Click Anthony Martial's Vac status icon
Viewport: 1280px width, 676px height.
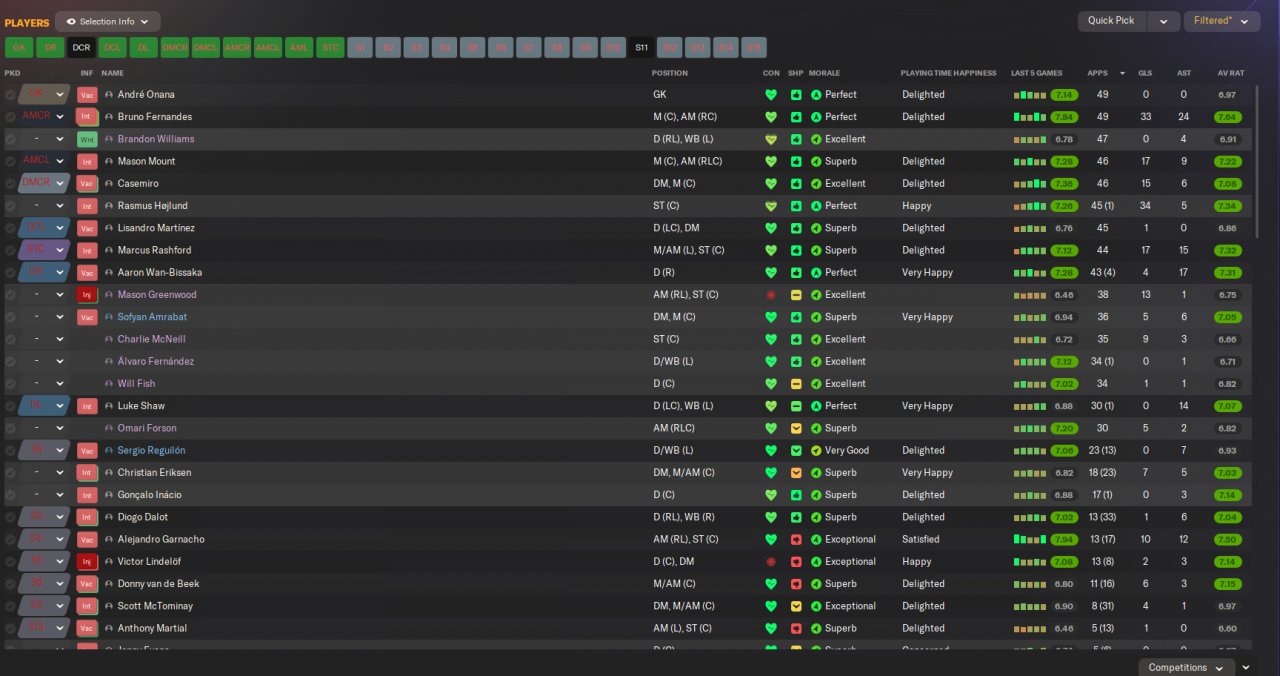(87, 629)
